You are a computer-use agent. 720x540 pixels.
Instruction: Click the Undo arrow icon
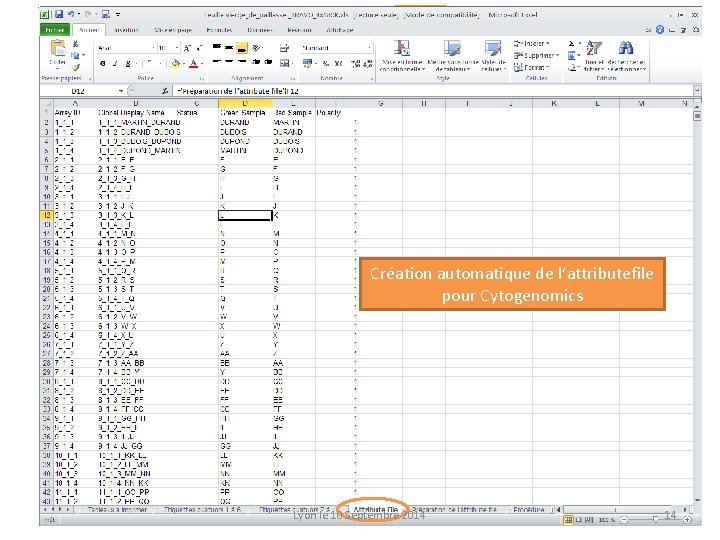[71, 15]
